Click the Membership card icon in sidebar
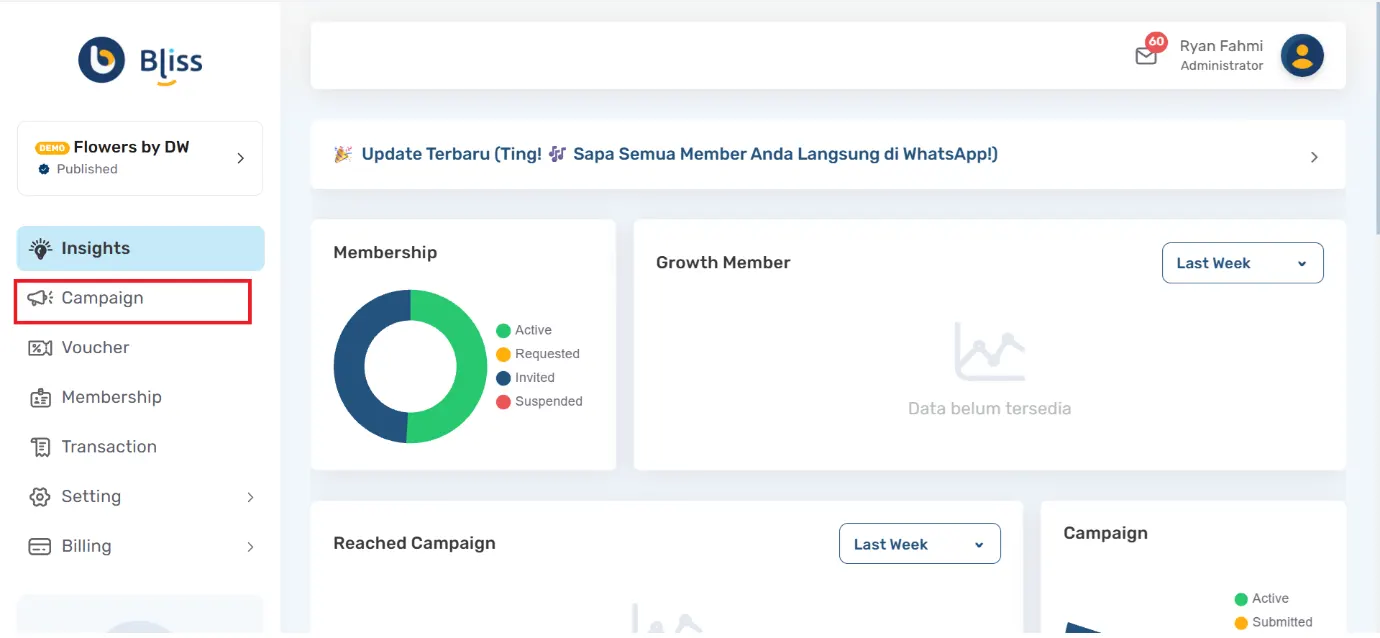The image size is (1380, 638). click(x=39, y=397)
